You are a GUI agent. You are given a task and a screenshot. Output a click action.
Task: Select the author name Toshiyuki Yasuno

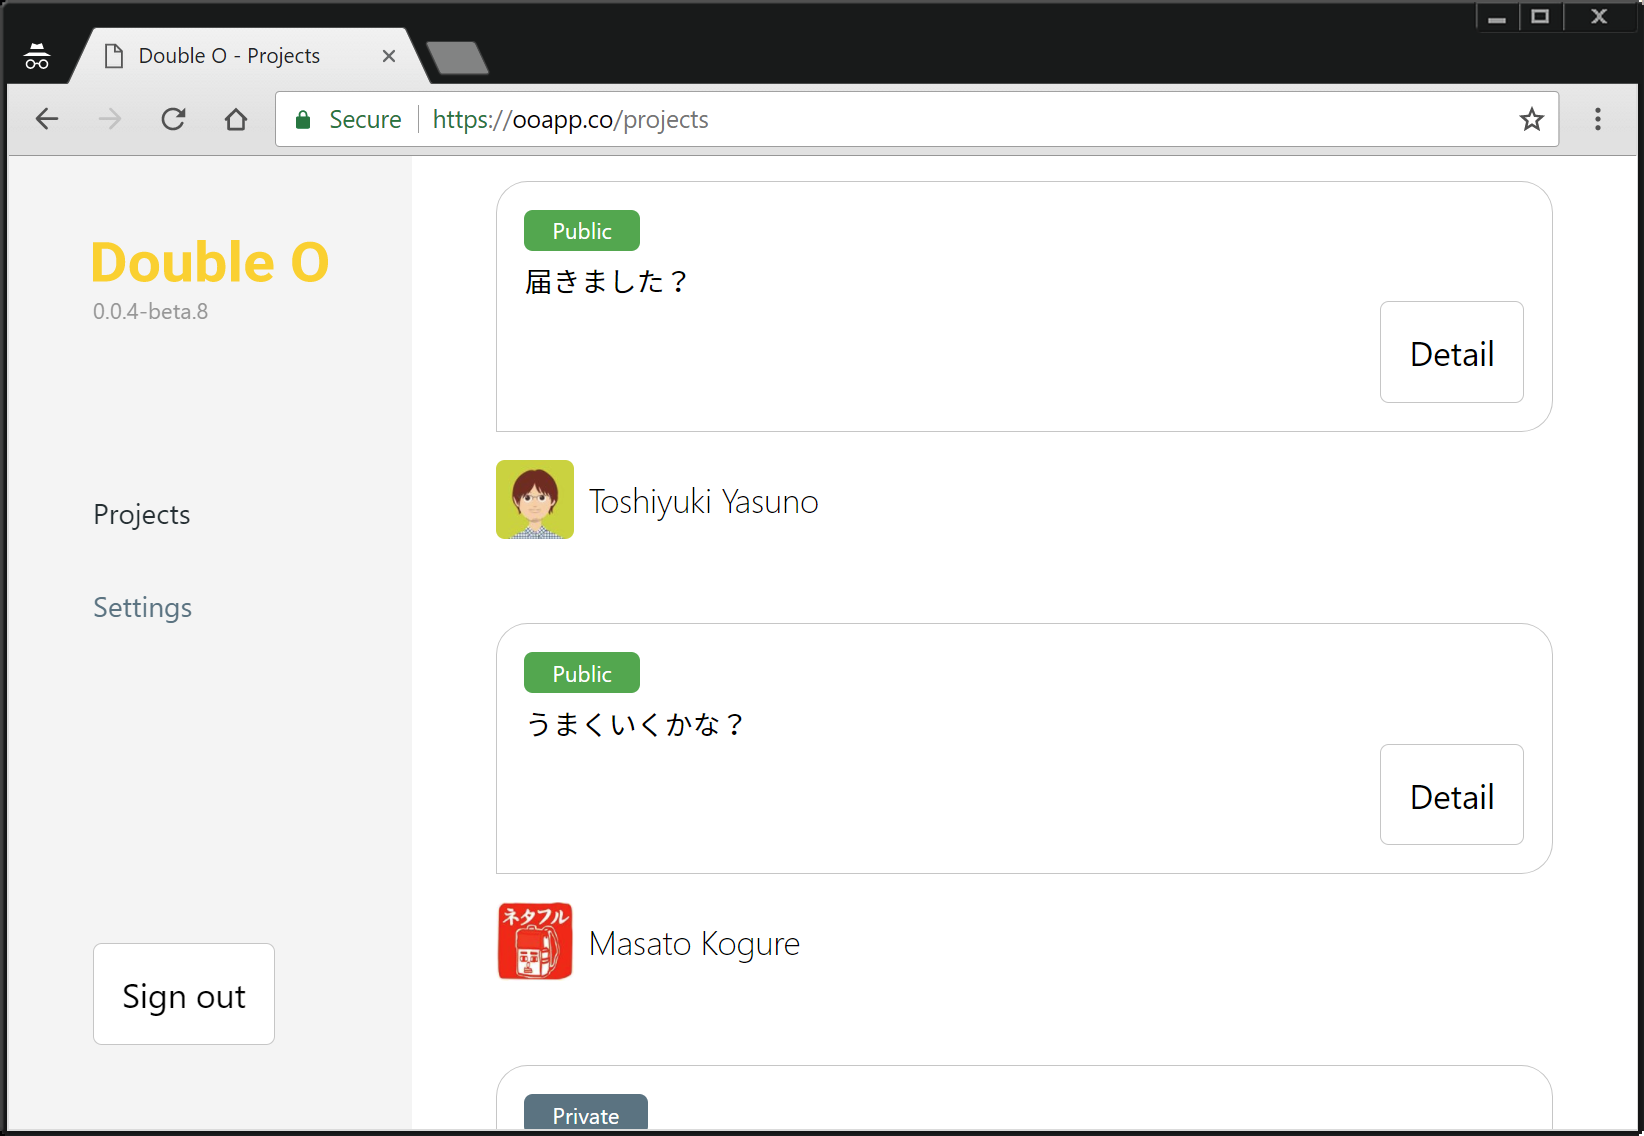tap(704, 501)
